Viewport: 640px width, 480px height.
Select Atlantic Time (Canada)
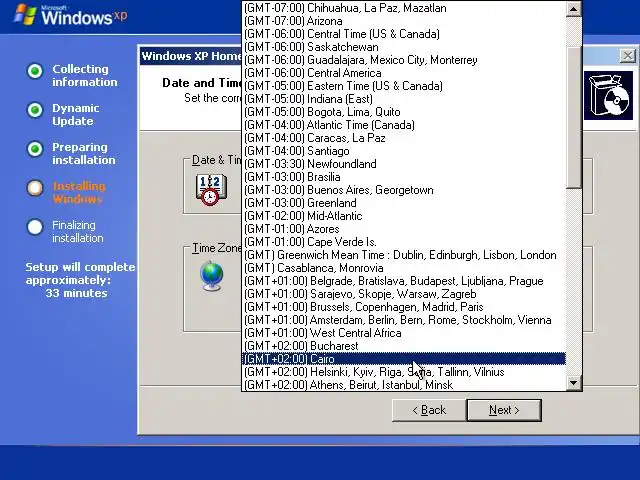pyautogui.click(x=404, y=125)
